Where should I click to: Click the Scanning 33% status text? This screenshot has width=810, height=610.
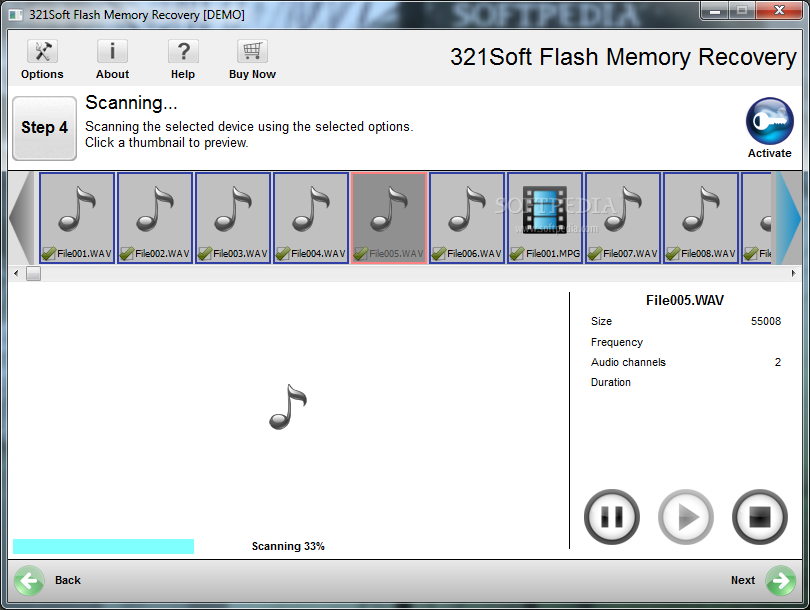coord(288,546)
